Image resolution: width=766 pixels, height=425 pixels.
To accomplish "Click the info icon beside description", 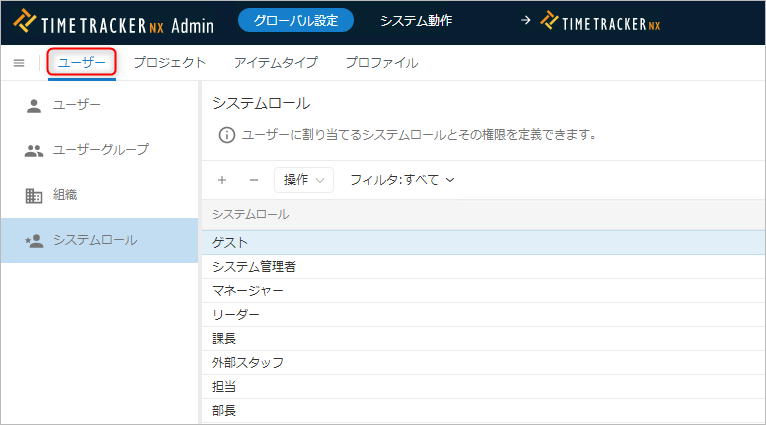I will coord(227,134).
